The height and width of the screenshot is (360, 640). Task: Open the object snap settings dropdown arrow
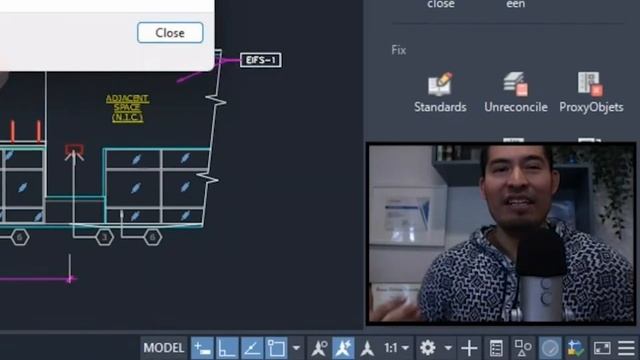[x=296, y=348]
